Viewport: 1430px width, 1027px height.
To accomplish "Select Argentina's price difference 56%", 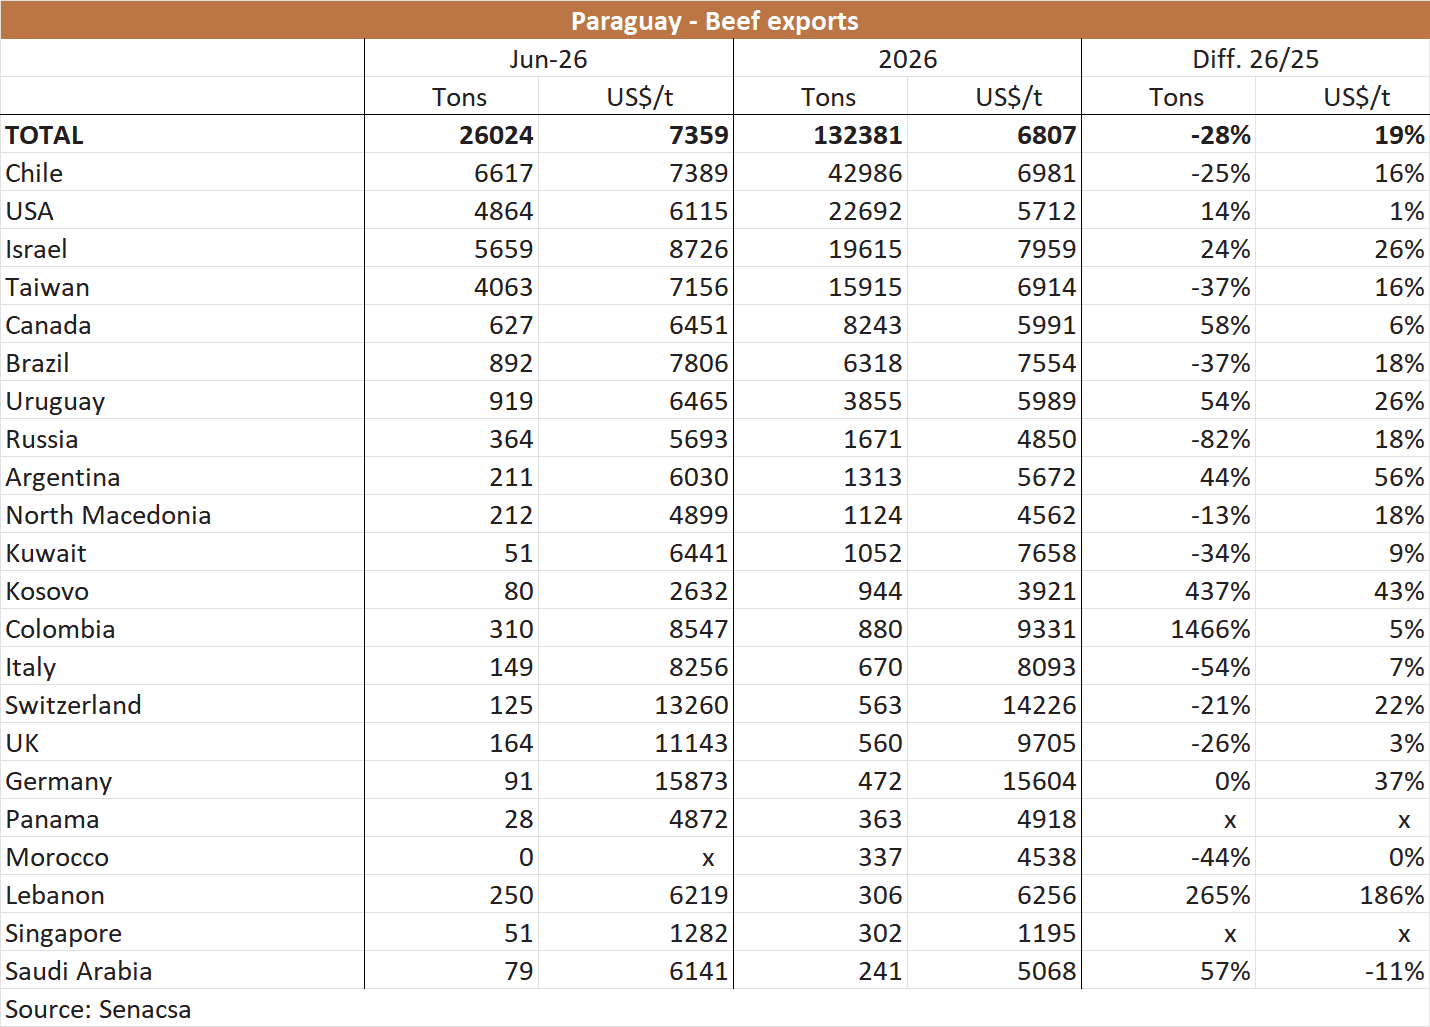I will tap(1399, 477).
